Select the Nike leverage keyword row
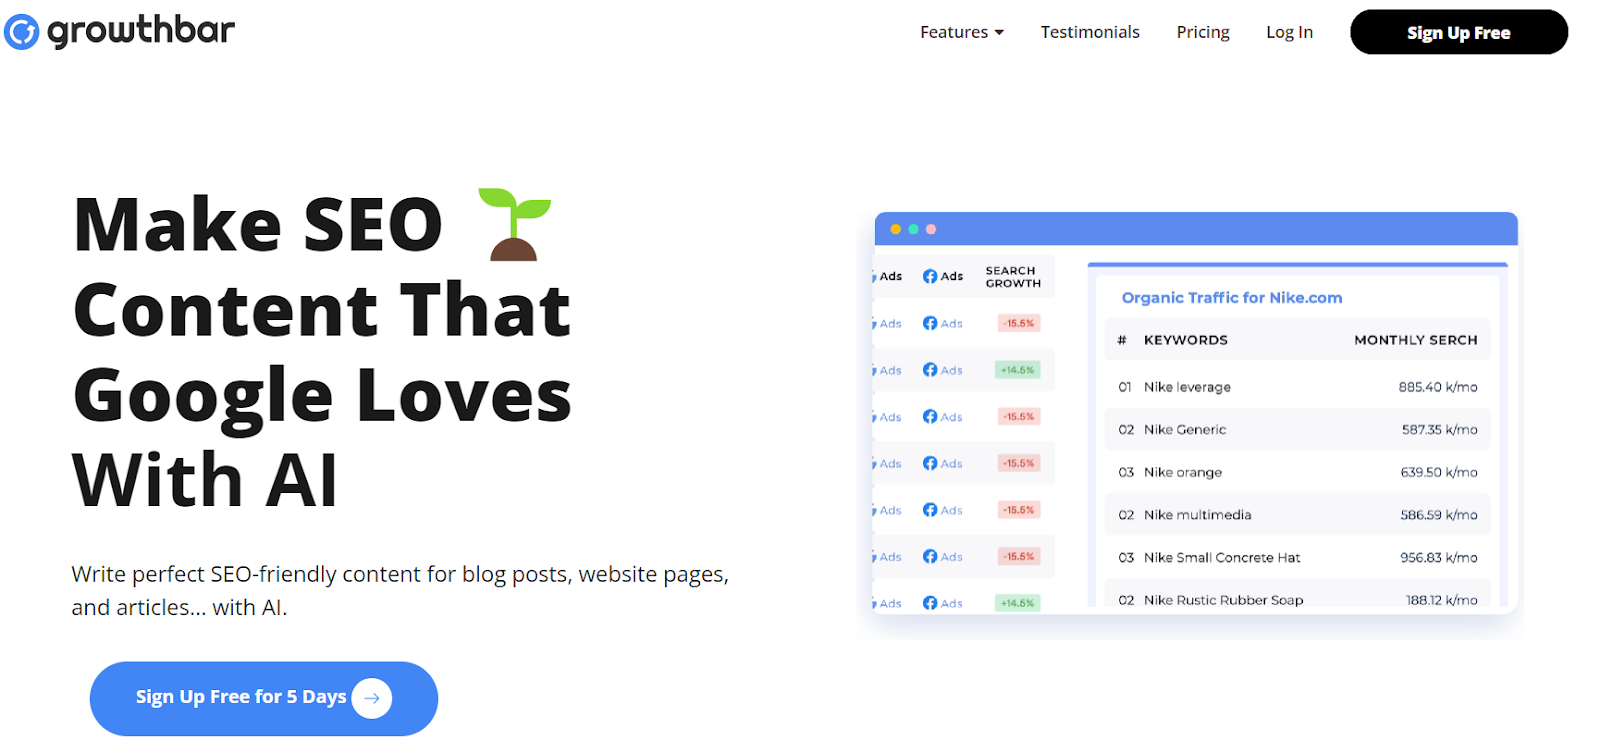This screenshot has height=753, width=1600. (x=1297, y=387)
